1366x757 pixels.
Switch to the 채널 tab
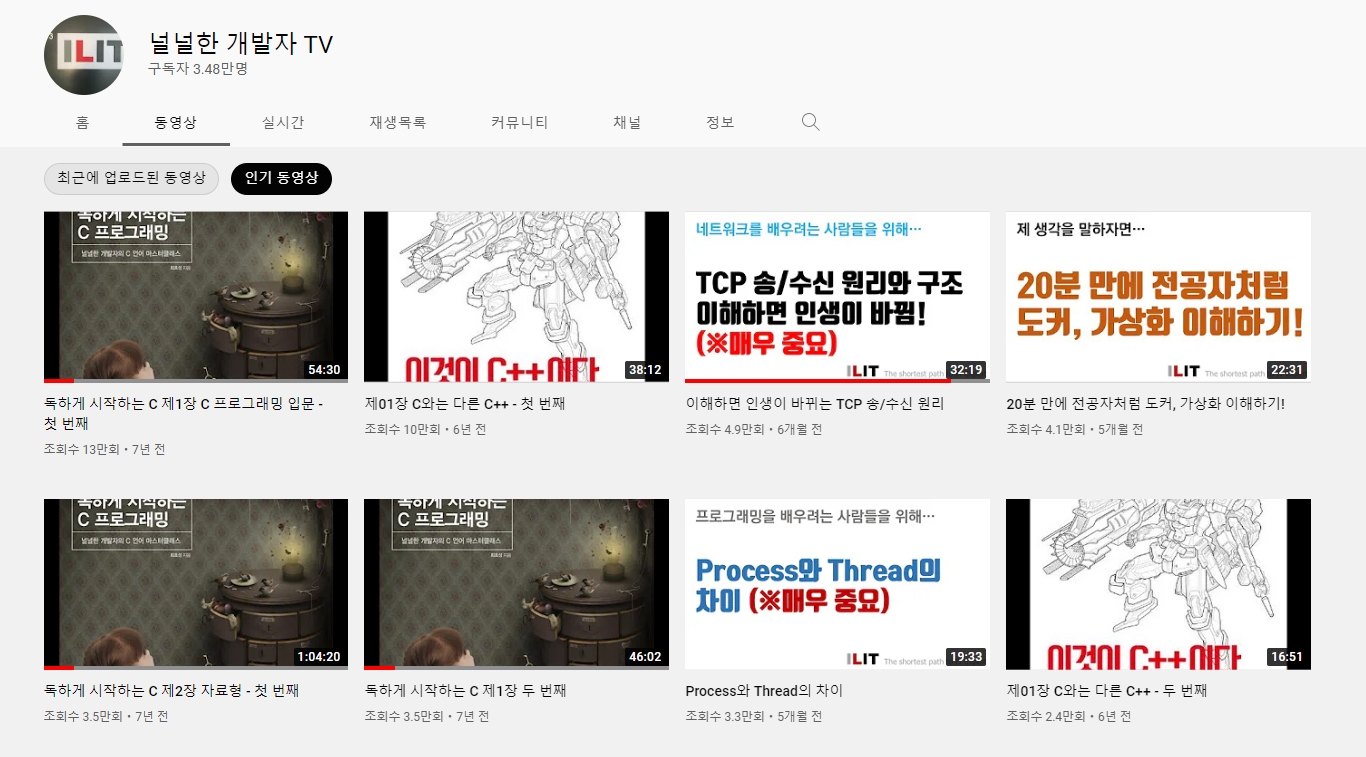pyautogui.click(x=627, y=122)
